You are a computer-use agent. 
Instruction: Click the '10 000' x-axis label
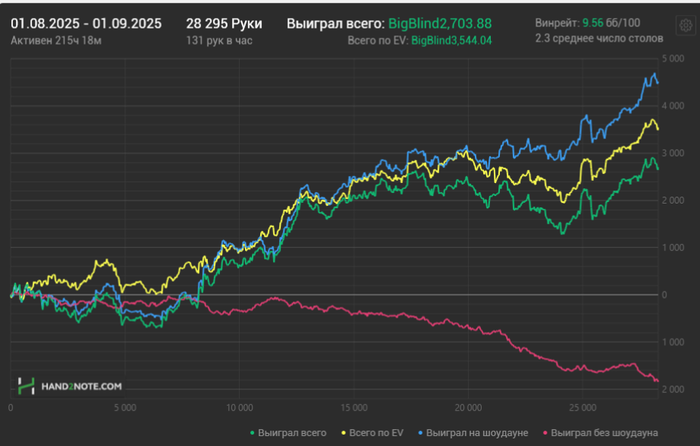pos(239,408)
